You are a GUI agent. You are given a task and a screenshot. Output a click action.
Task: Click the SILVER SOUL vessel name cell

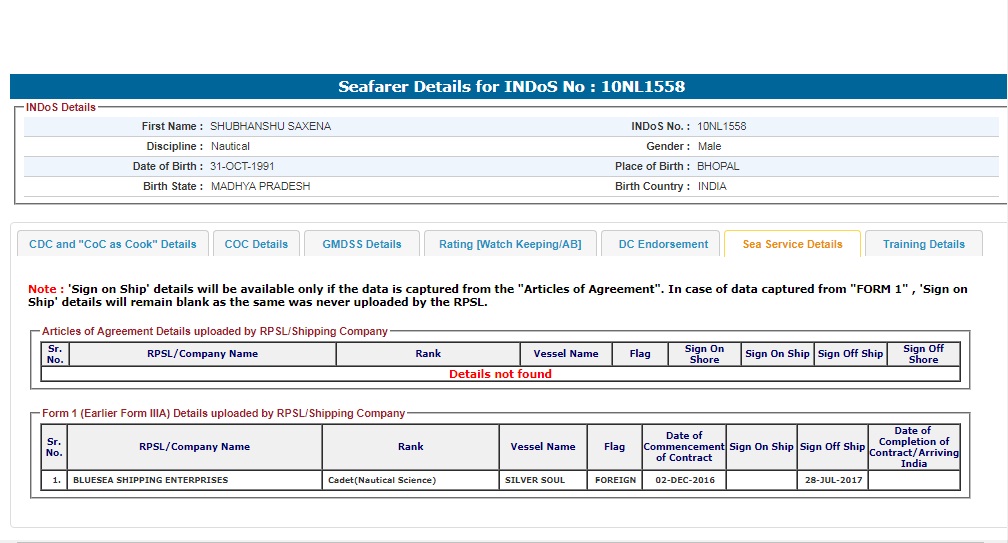(535, 480)
